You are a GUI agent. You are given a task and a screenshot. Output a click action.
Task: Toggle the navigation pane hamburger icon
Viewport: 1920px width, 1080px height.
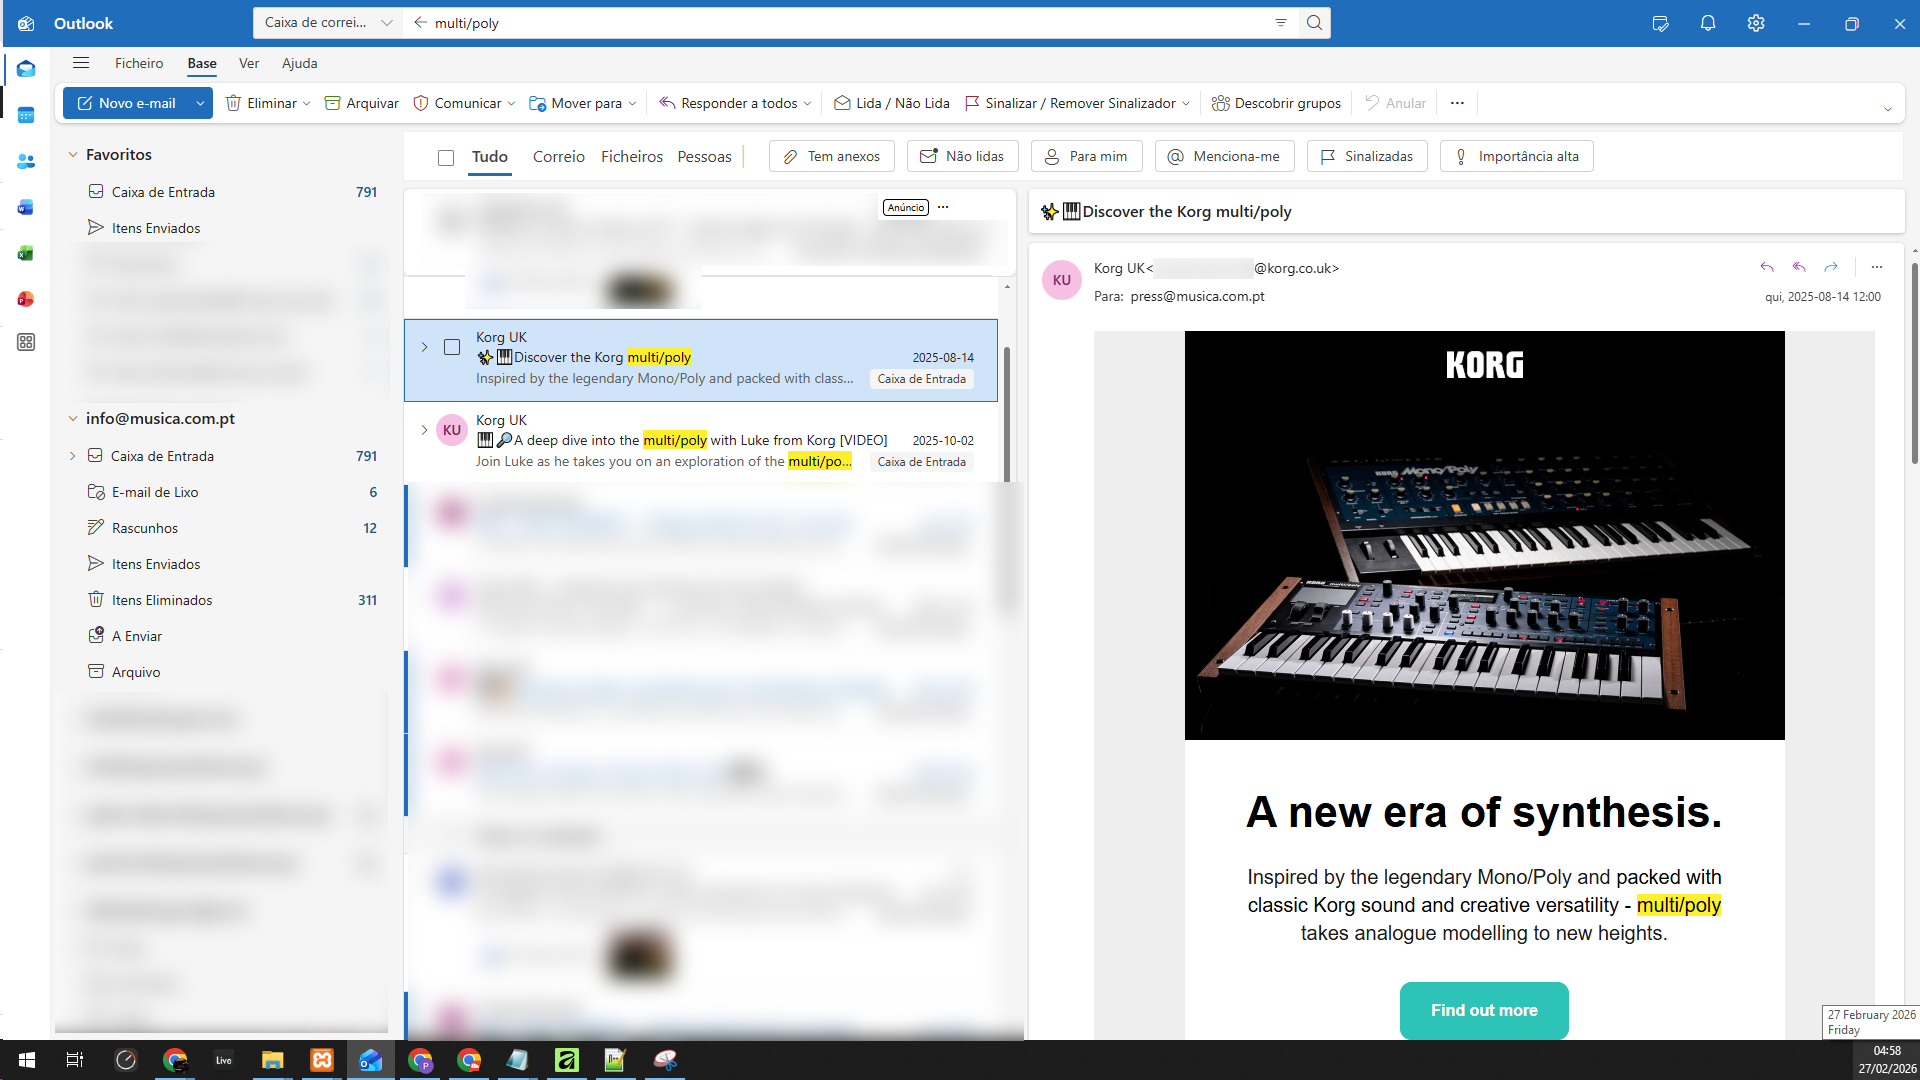click(x=81, y=63)
